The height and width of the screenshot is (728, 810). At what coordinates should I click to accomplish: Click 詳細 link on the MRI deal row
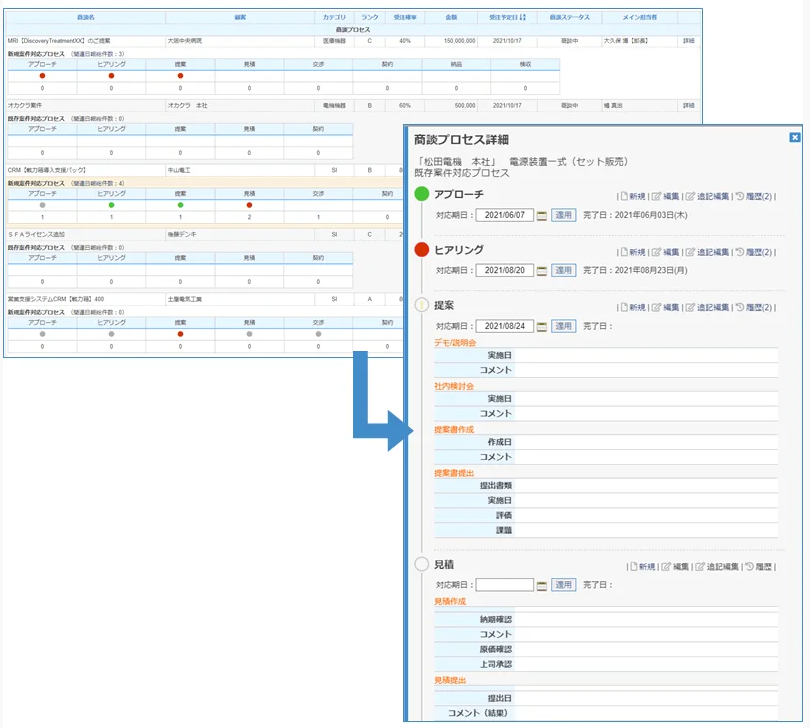coord(688,41)
